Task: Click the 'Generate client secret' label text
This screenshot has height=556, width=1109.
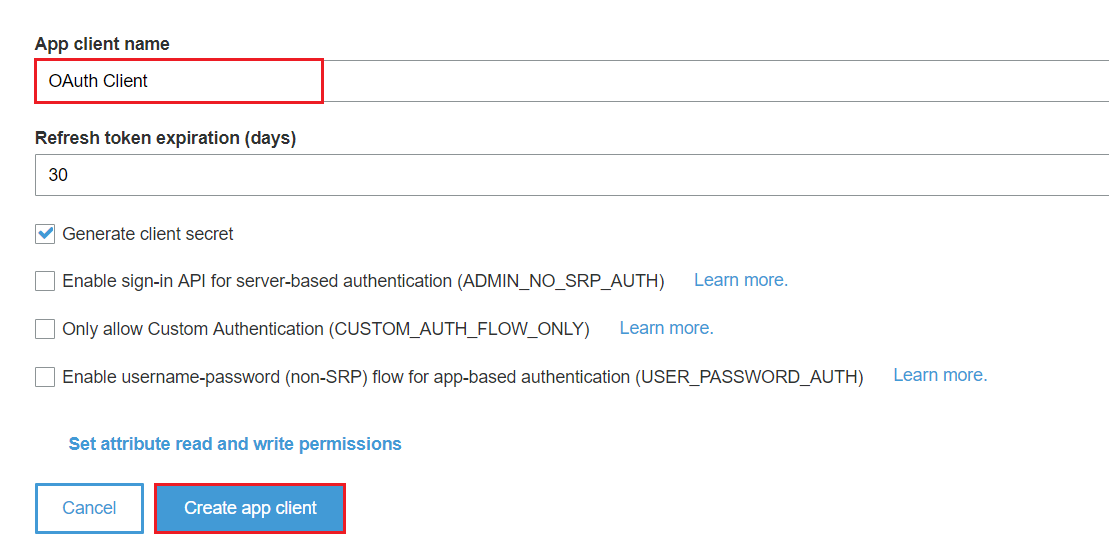Action: [x=148, y=234]
